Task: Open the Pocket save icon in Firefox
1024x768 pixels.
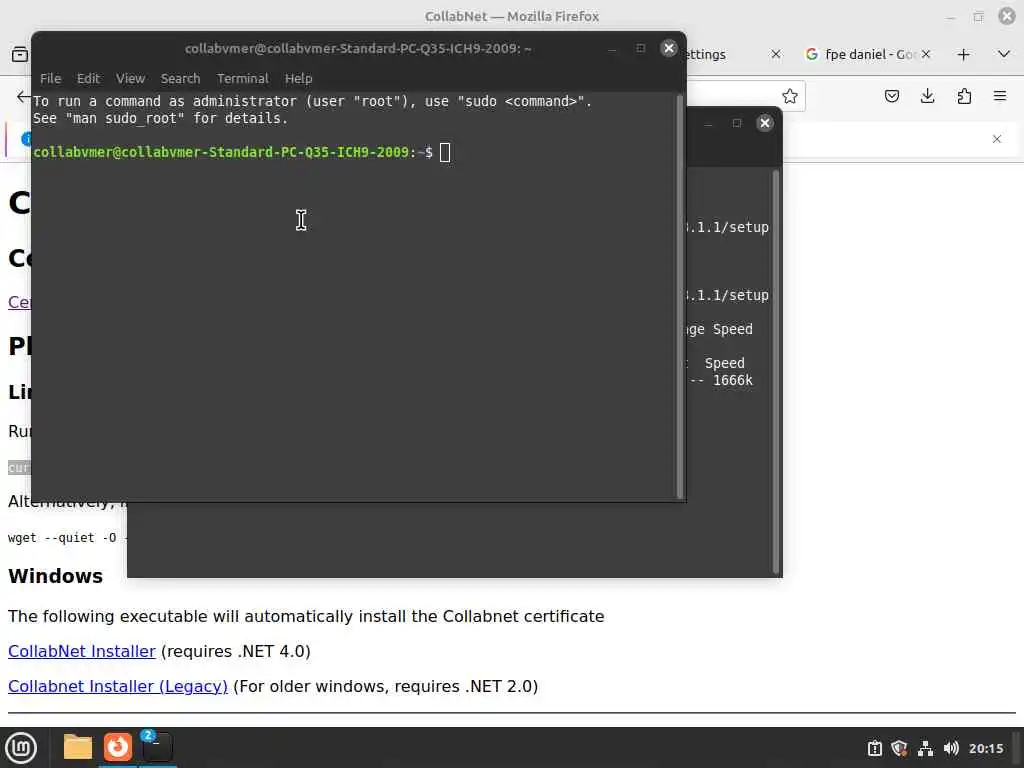Action: click(891, 97)
